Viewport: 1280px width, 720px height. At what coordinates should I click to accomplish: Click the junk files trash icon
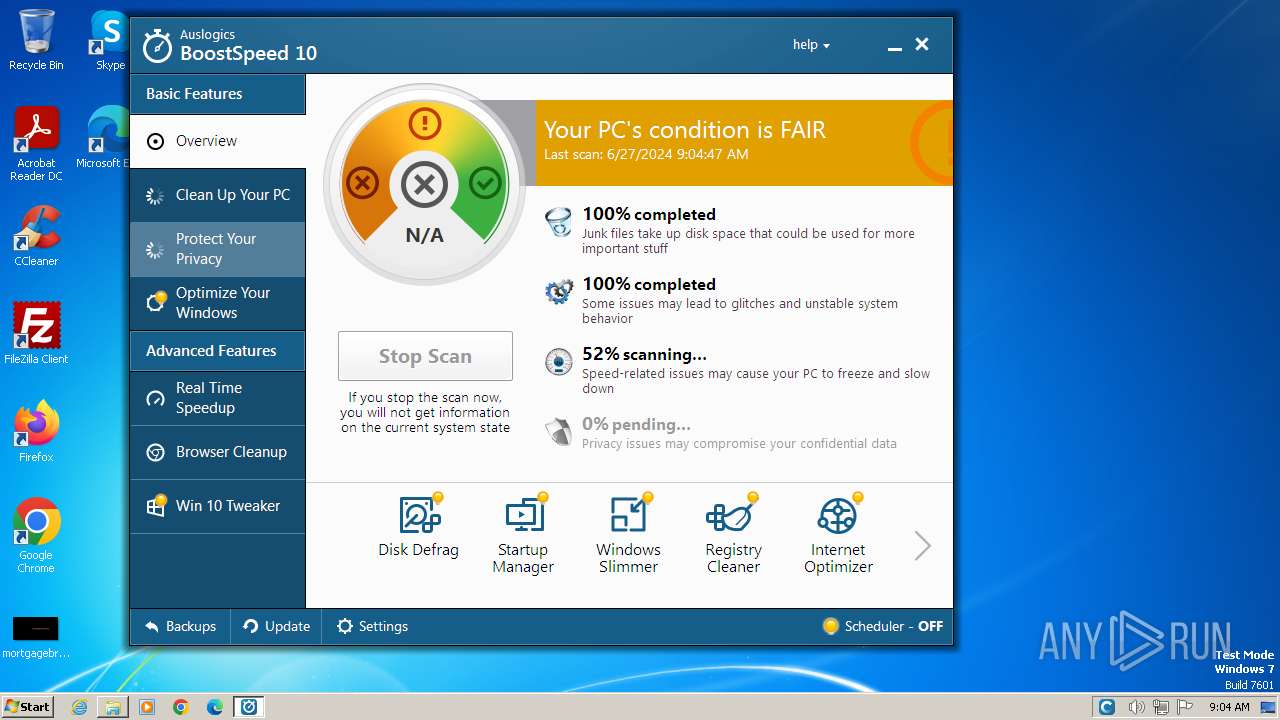[x=559, y=222]
